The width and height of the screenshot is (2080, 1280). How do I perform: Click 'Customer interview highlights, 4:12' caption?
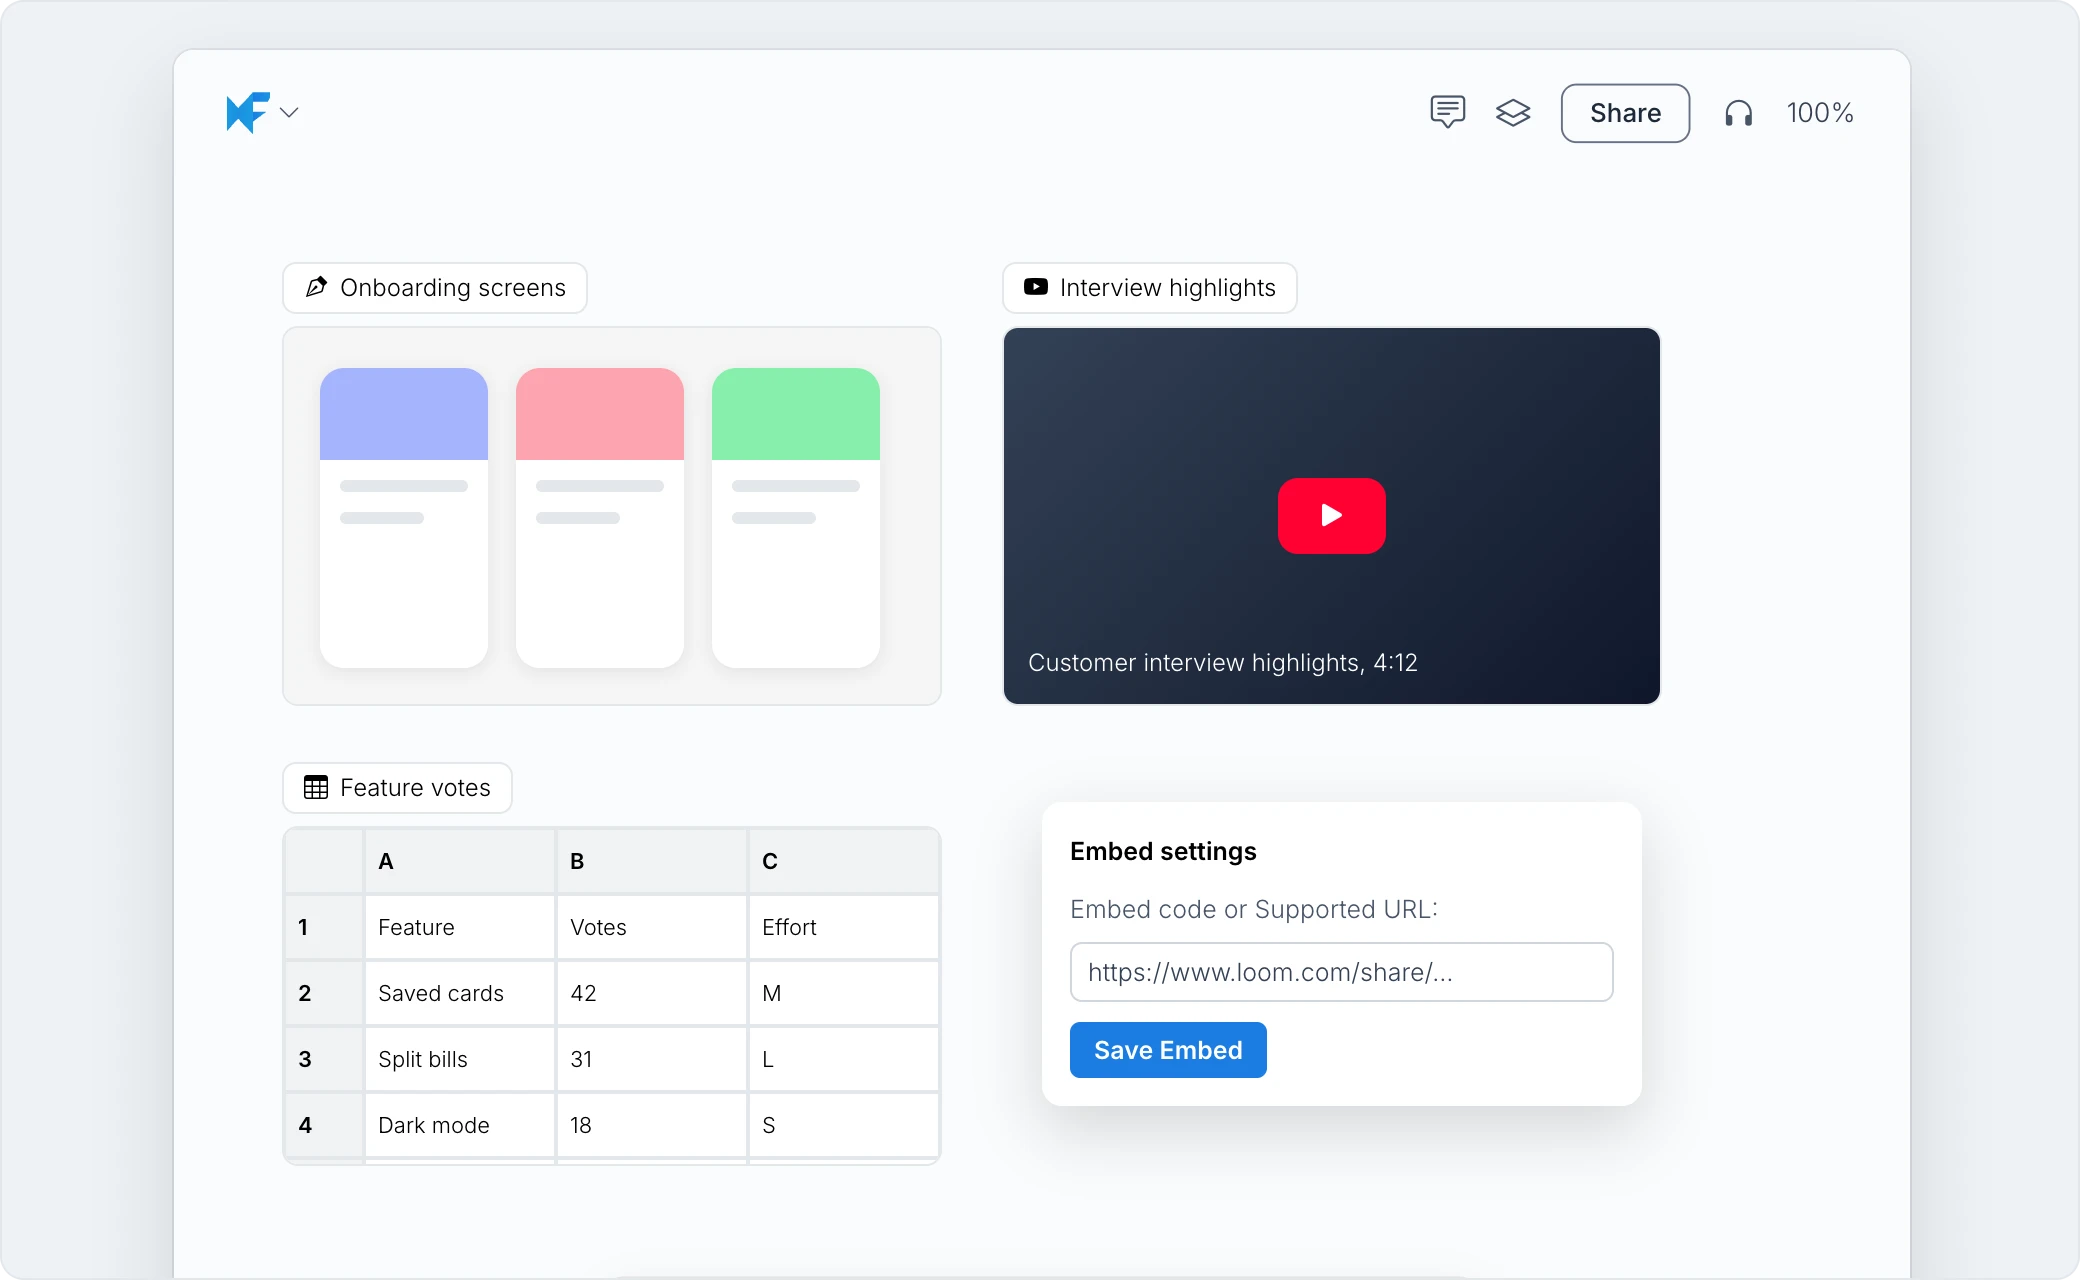click(1222, 663)
